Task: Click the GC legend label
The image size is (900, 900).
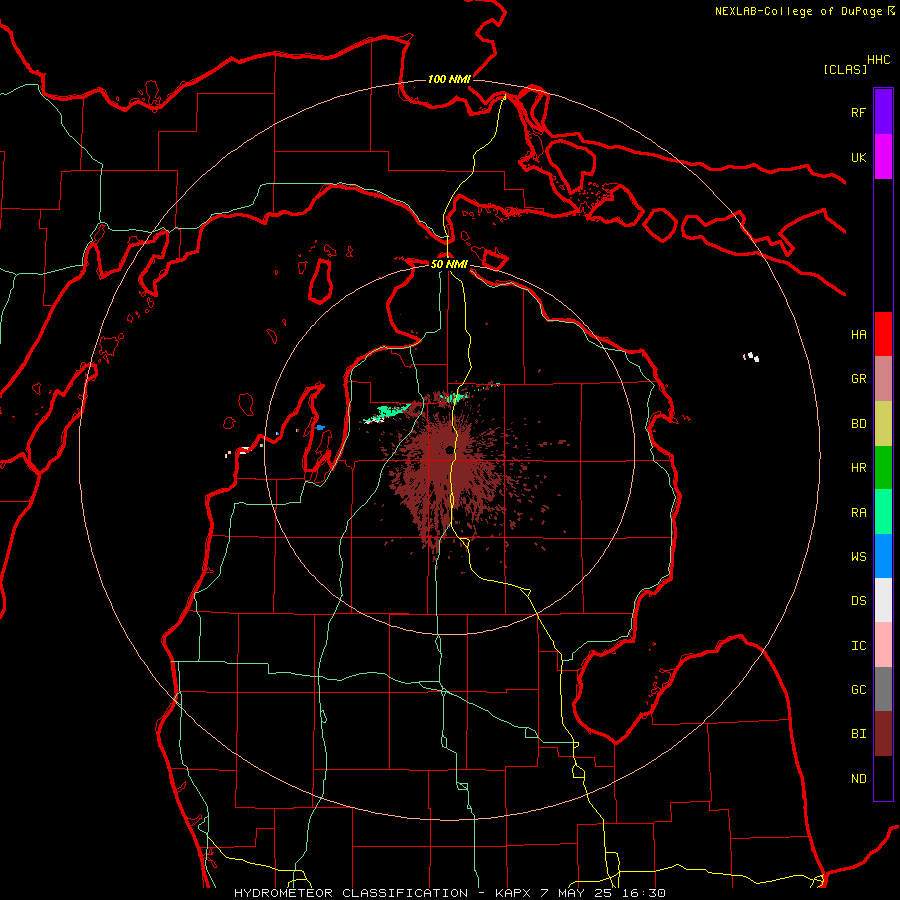Action: pyautogui.click(x=858, y=690)
